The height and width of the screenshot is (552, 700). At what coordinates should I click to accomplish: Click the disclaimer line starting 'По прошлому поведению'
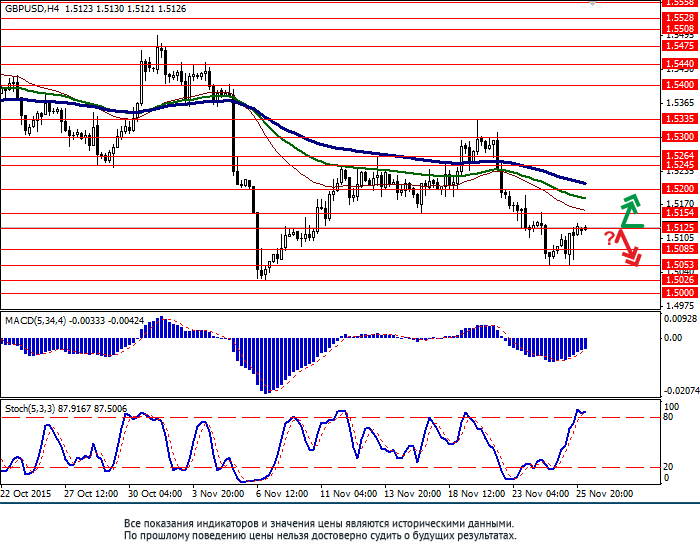click(320, 535)
